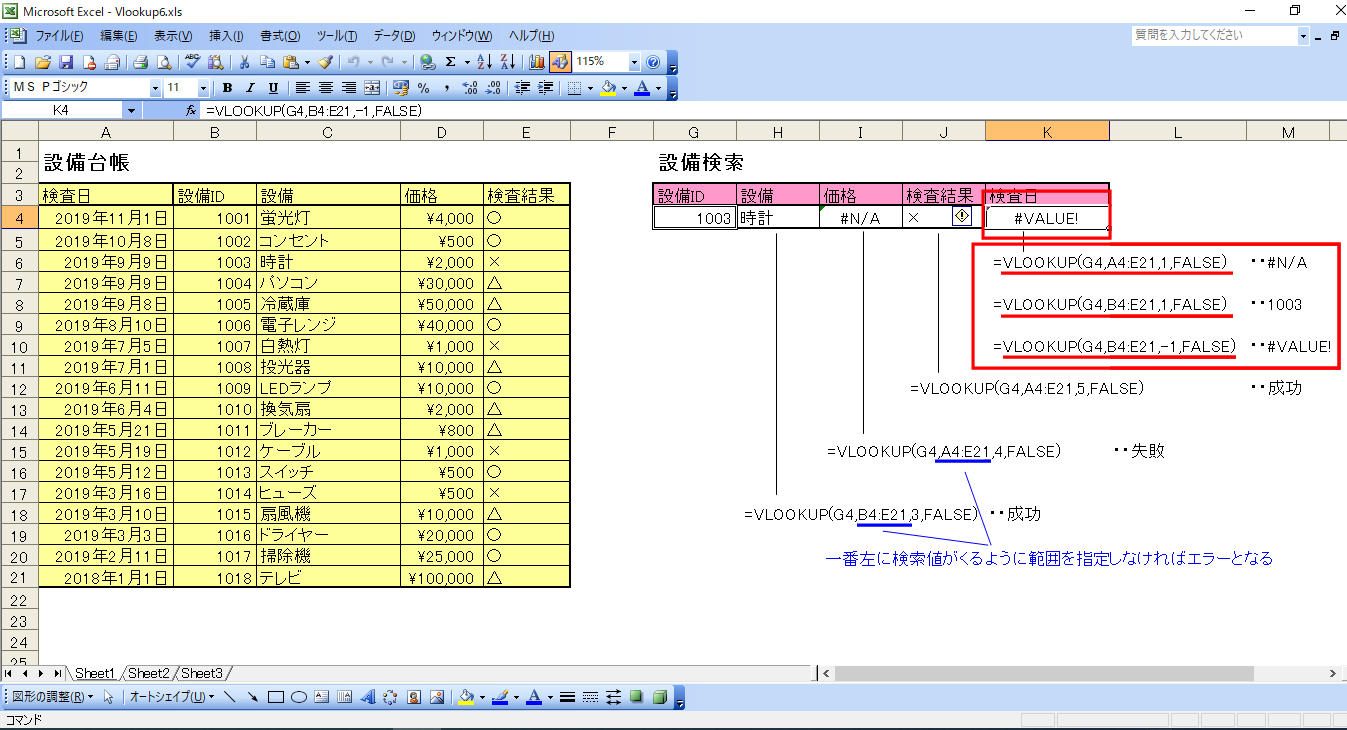Open the font name dropdown
The image size is (1347, 730).
point(155,88)
